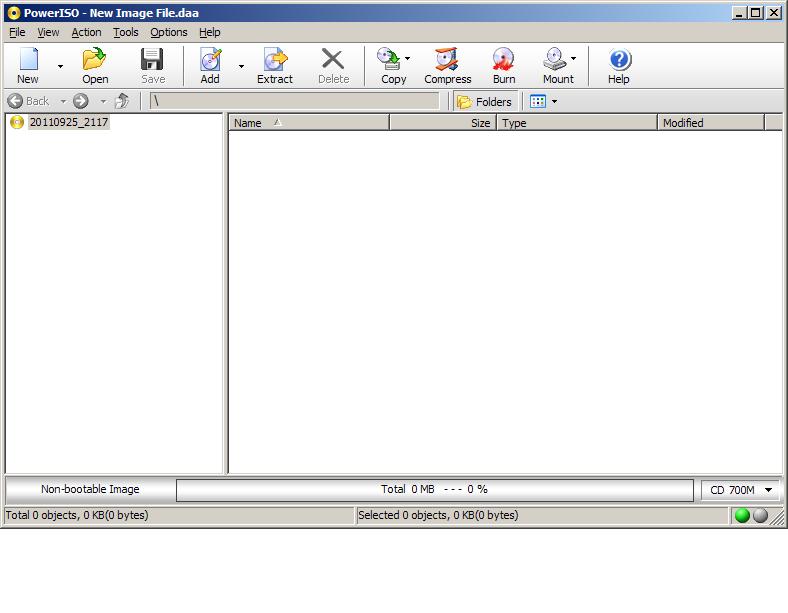Click the New image toolbar icon
788x613 pixels.
coord(28,66)
